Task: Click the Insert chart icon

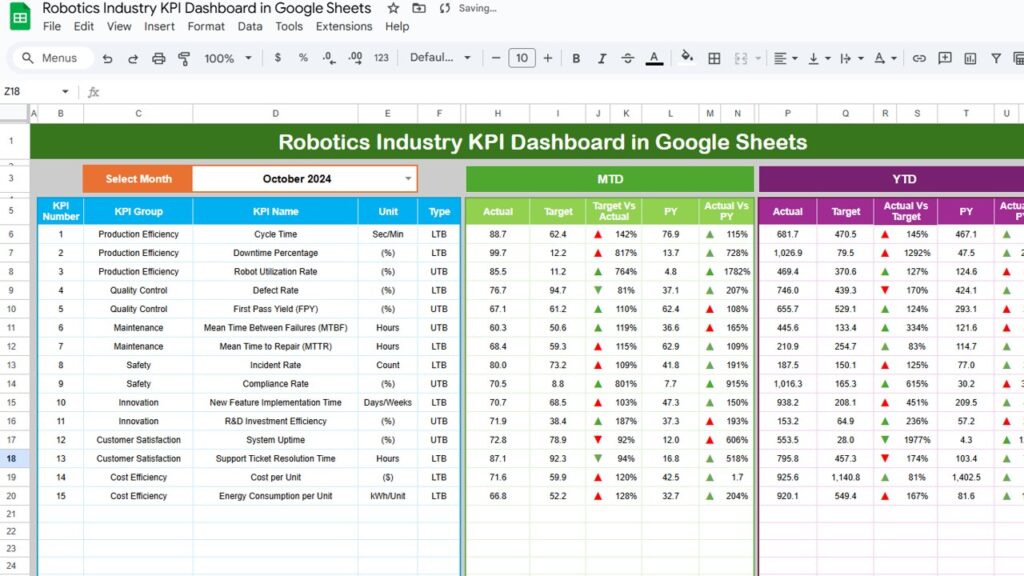Action: click(x=970, y=58)
